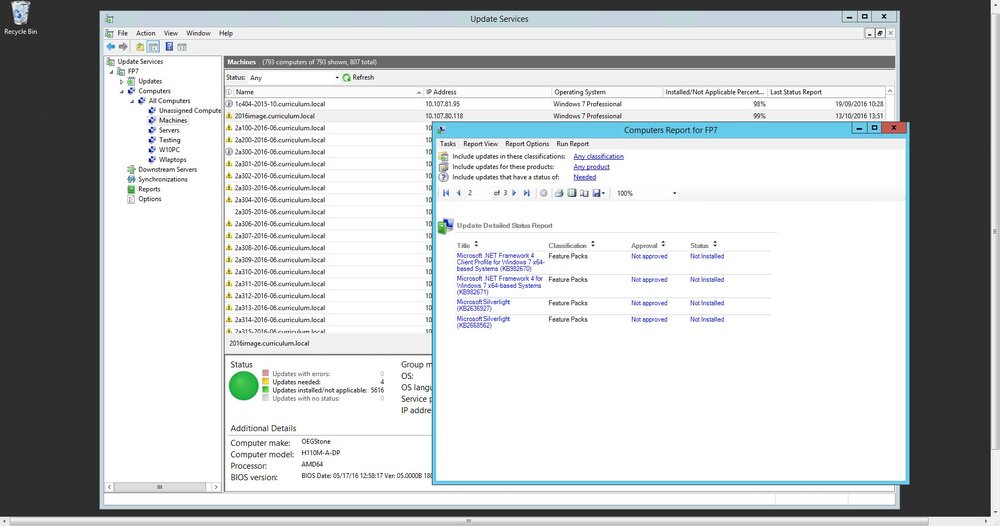
Task: Click warning icon beside 2a100-2016-06.curriculum.local
Action: [229, 128]
